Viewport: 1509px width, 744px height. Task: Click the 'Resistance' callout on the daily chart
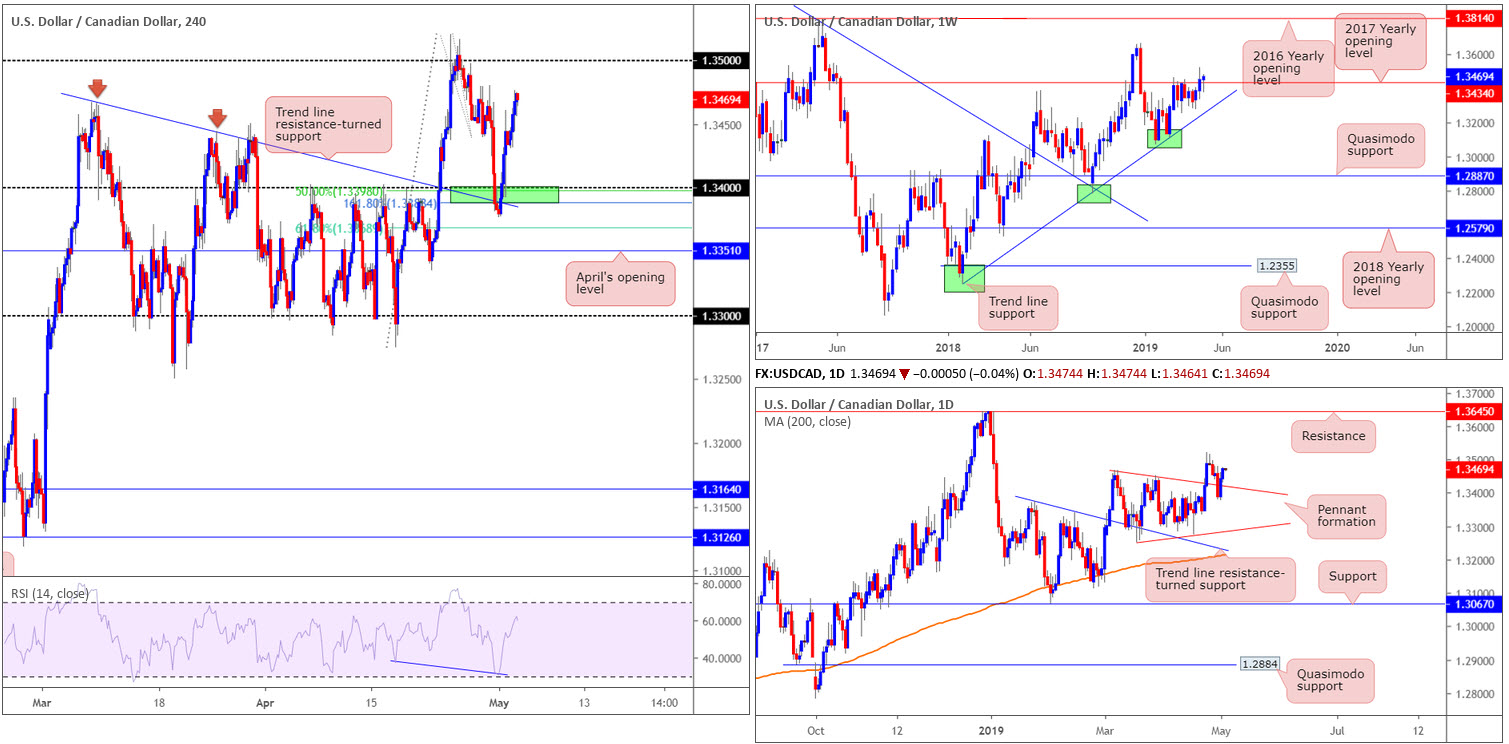[1333, 436]
